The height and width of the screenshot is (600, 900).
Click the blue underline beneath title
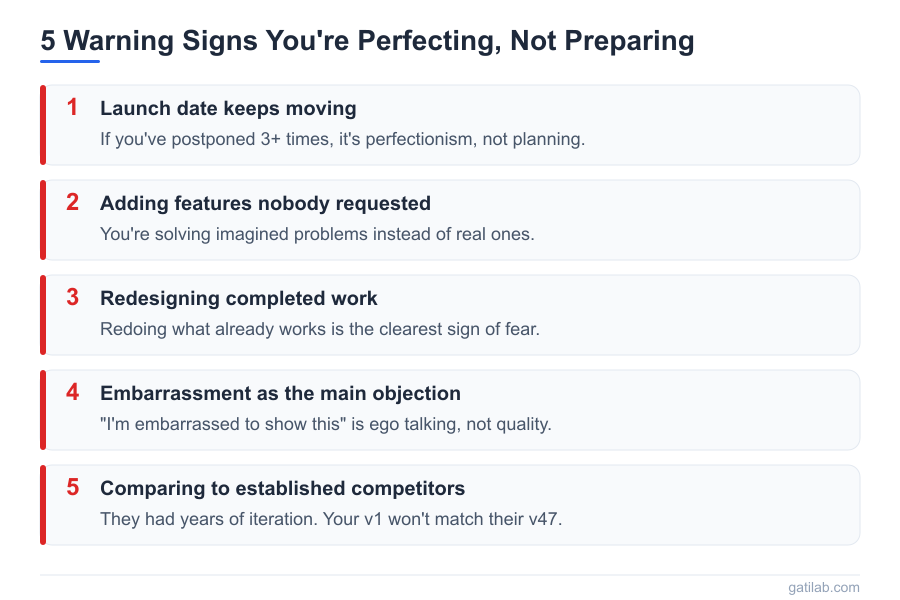point(70,61)
